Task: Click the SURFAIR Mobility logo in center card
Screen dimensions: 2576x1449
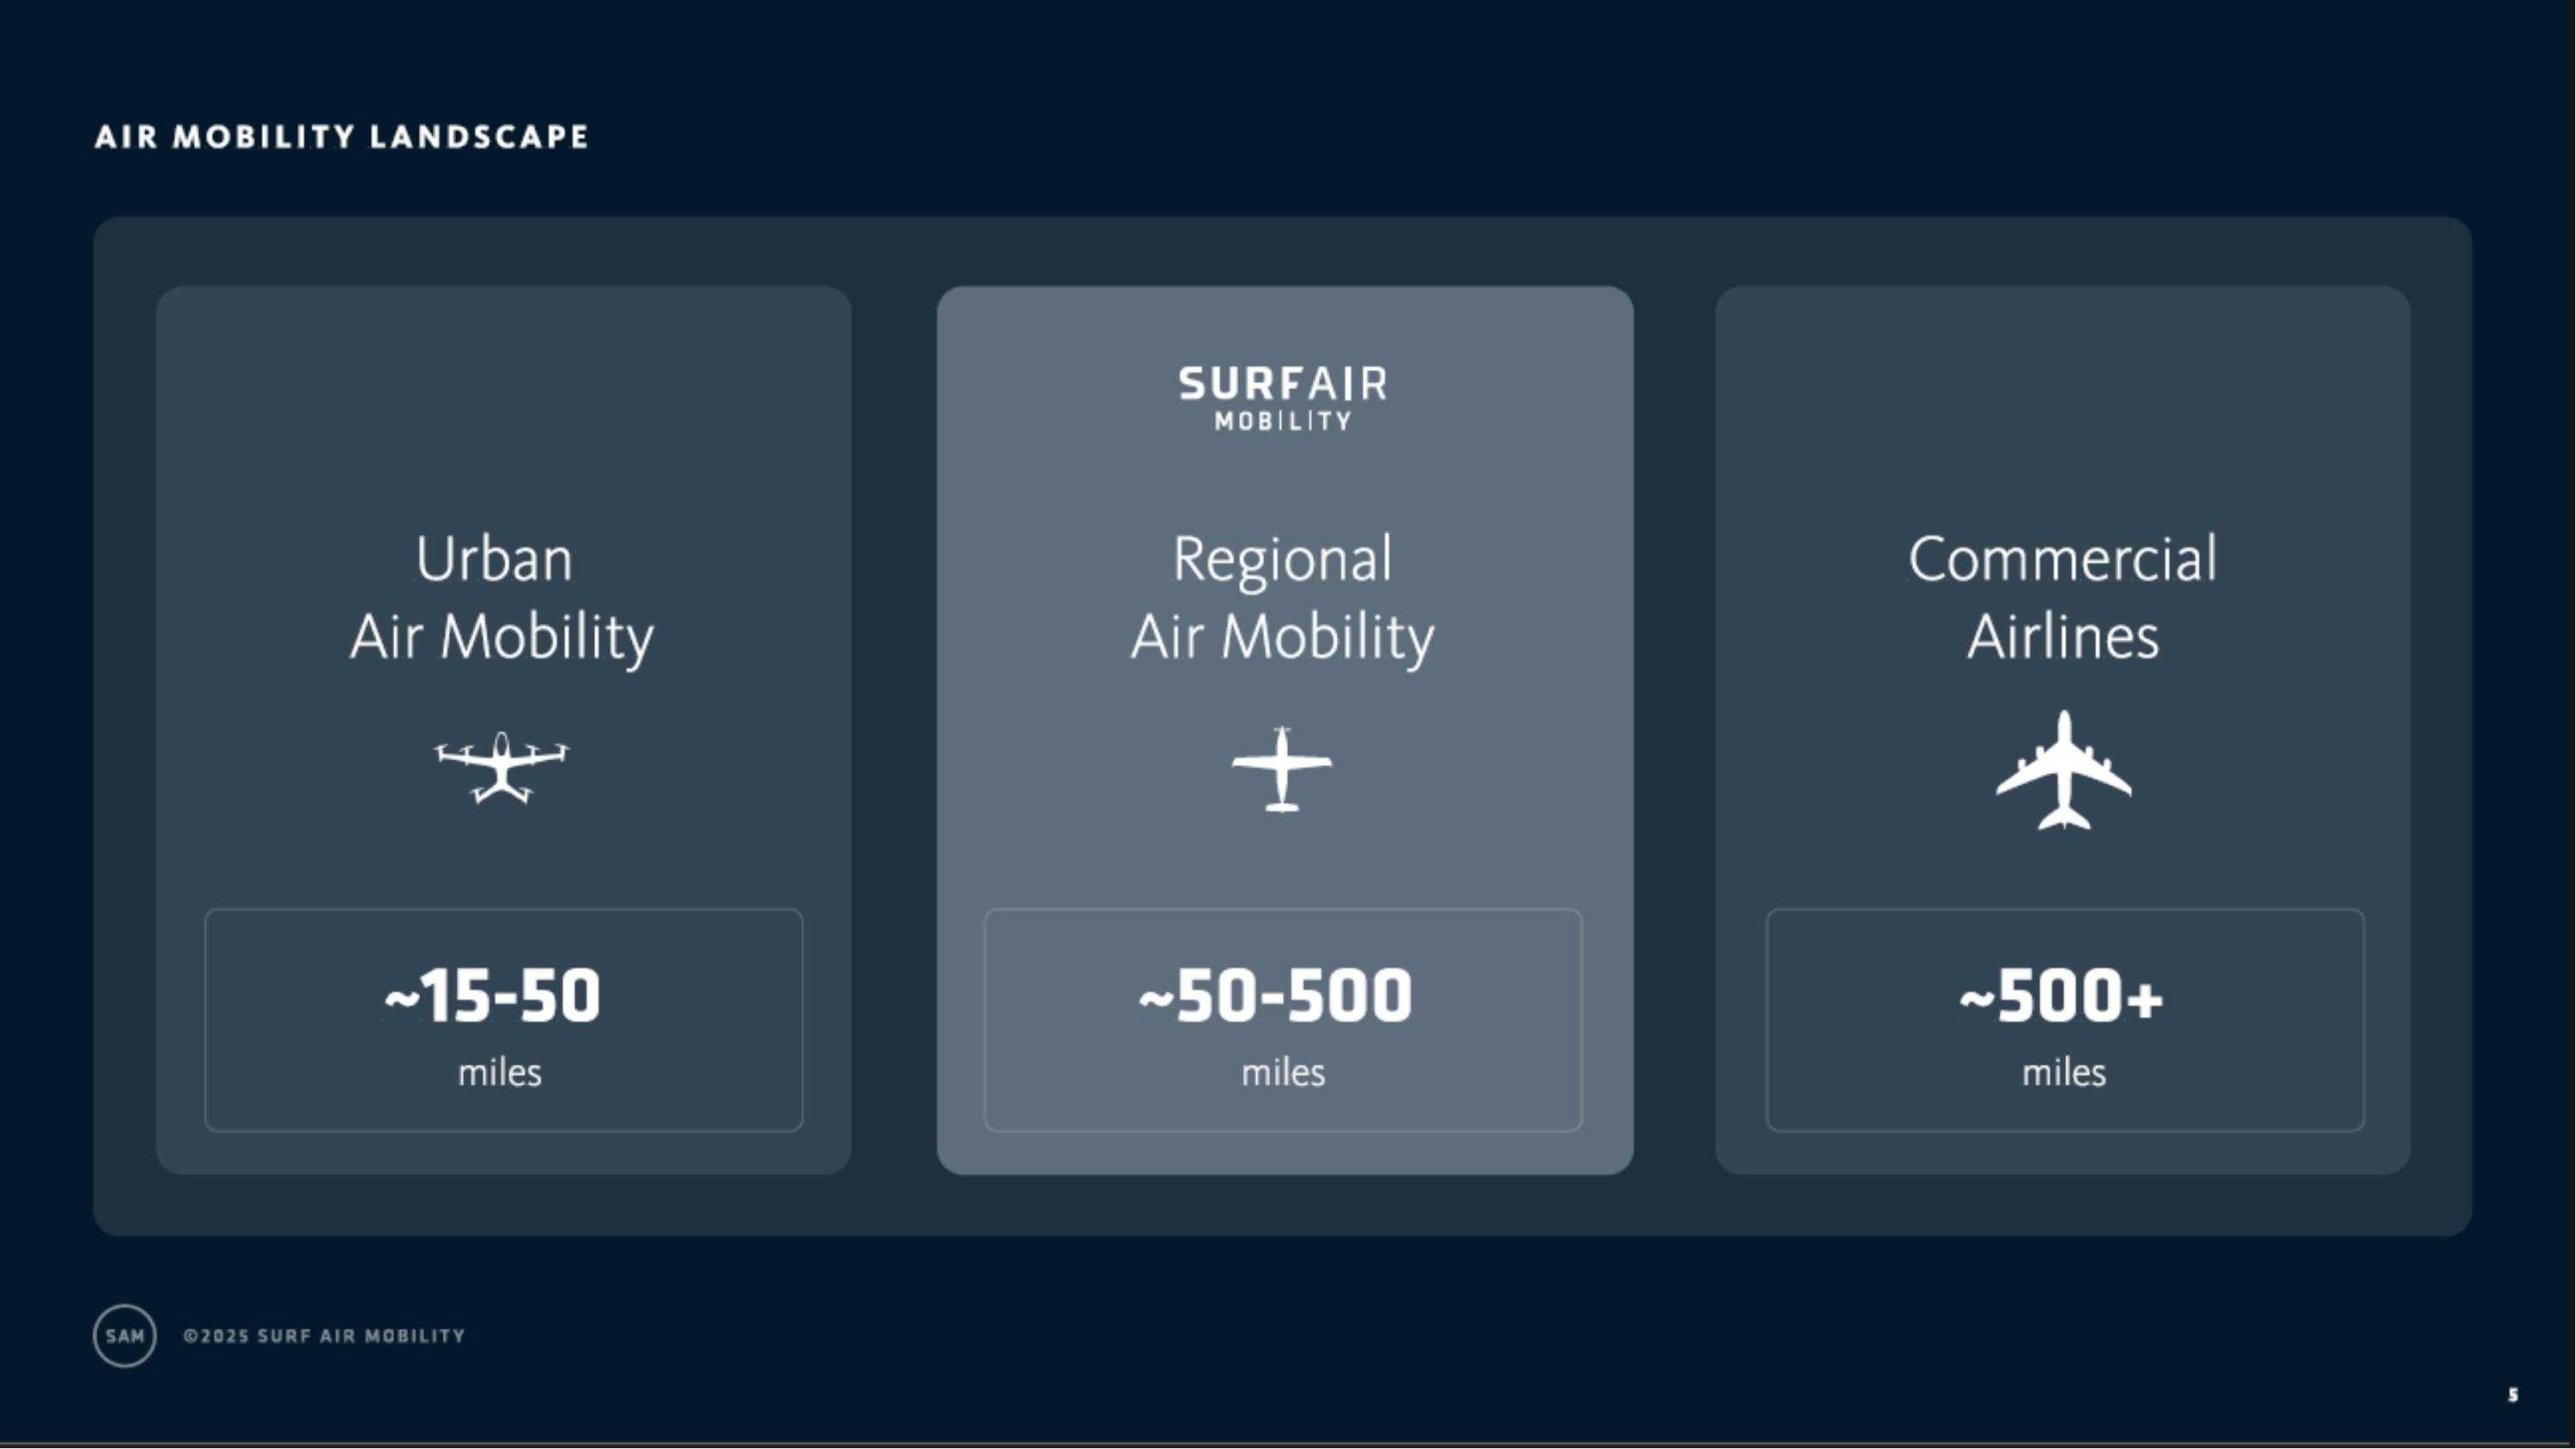Action: [x=1283, y=398]
